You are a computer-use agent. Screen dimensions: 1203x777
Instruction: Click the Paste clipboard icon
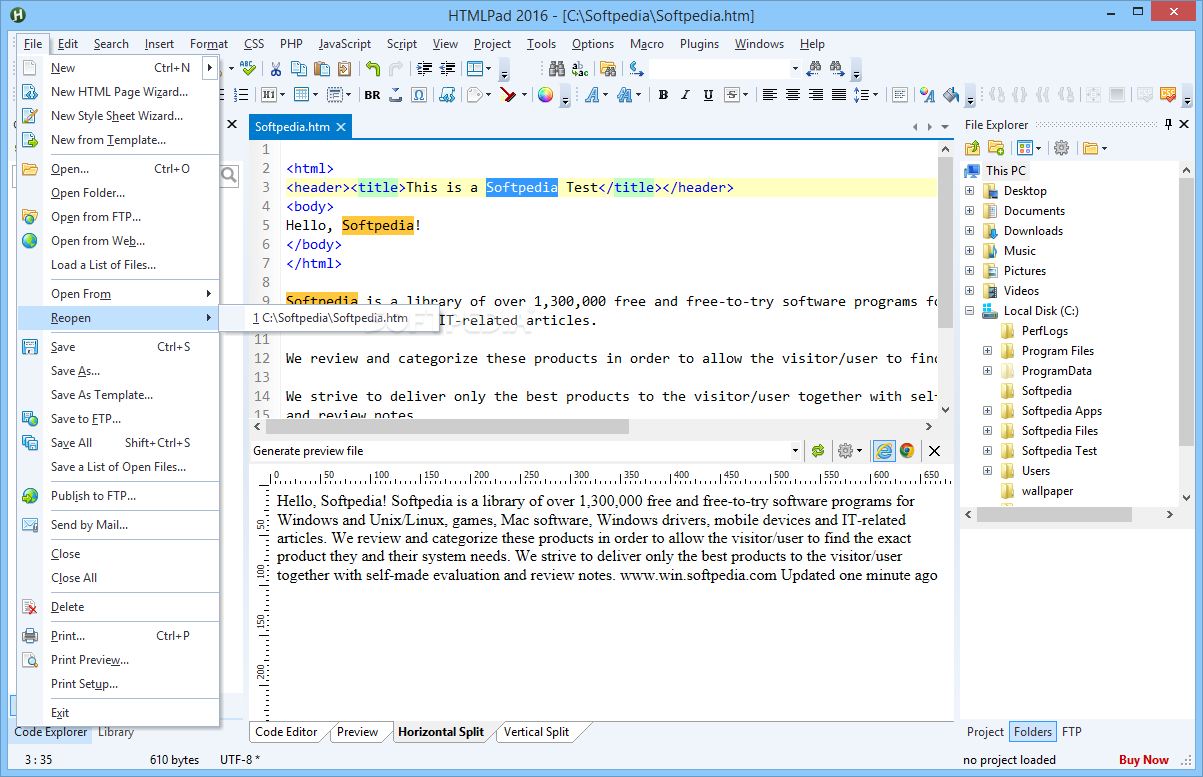322,69
